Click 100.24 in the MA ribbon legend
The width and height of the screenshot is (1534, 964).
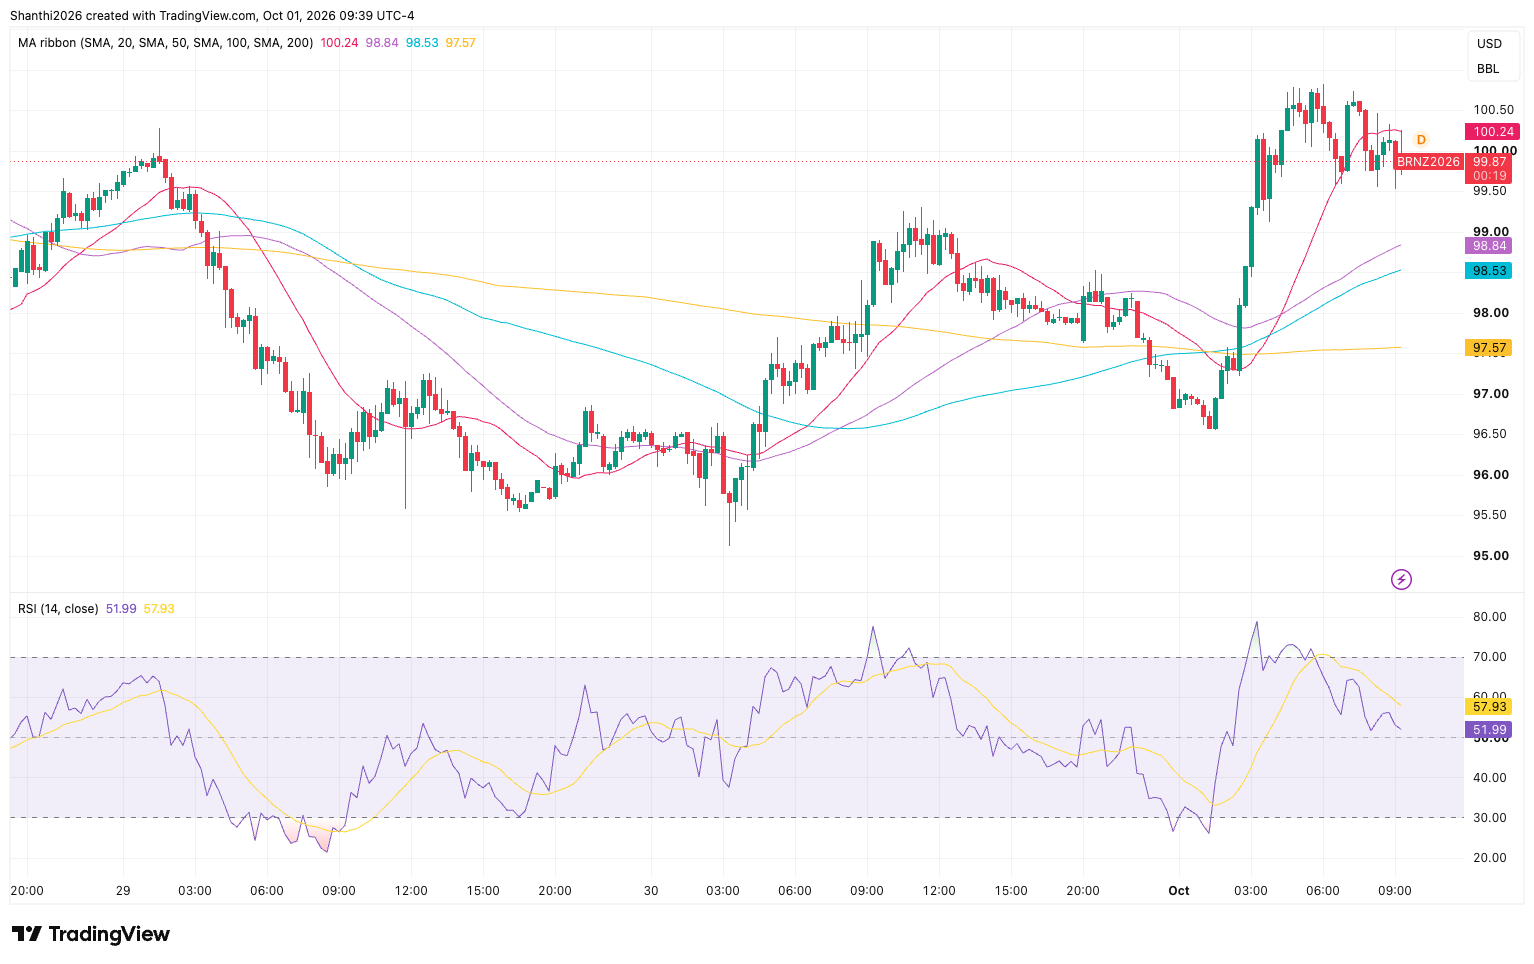[x=339, y=43]
